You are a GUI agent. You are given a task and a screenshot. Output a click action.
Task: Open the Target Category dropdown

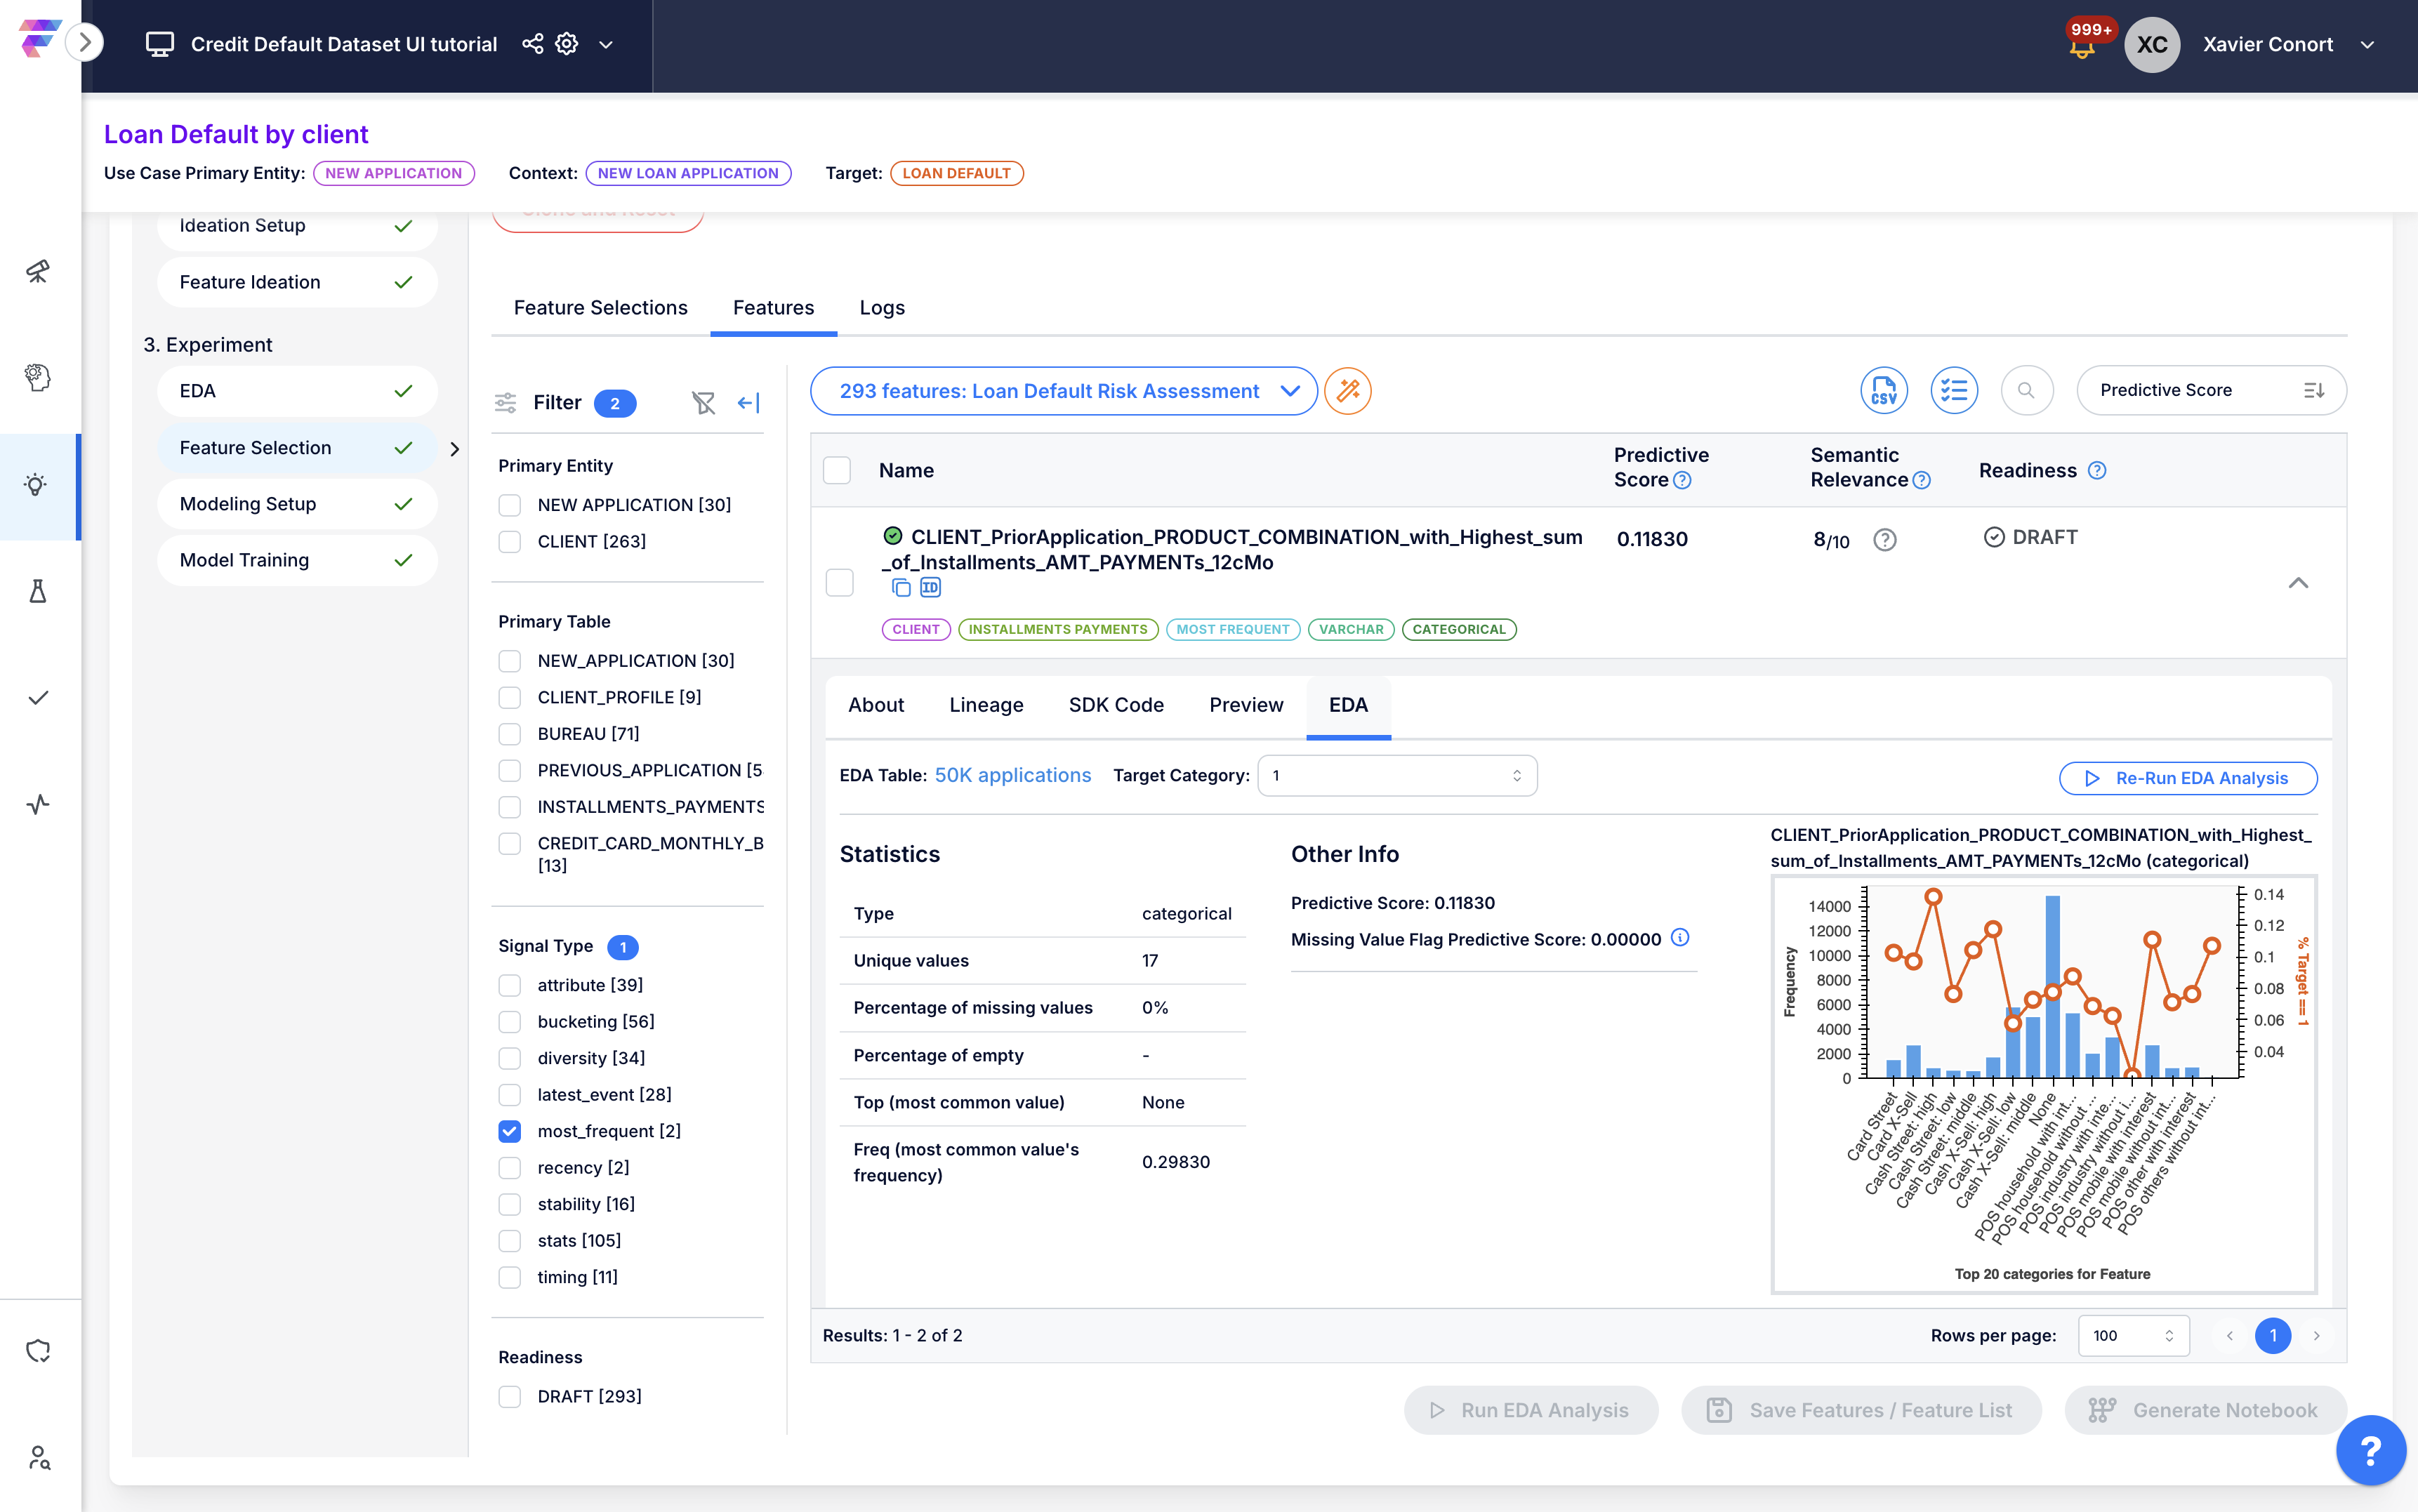[1396, 776]
